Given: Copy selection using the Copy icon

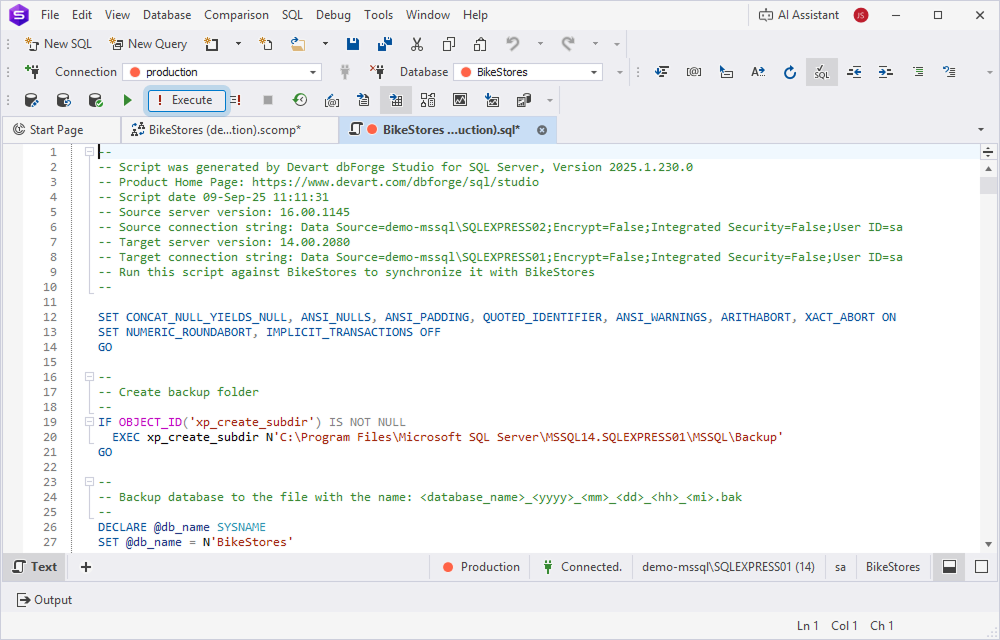Looking at the screenshot, I should click(449, 44).
